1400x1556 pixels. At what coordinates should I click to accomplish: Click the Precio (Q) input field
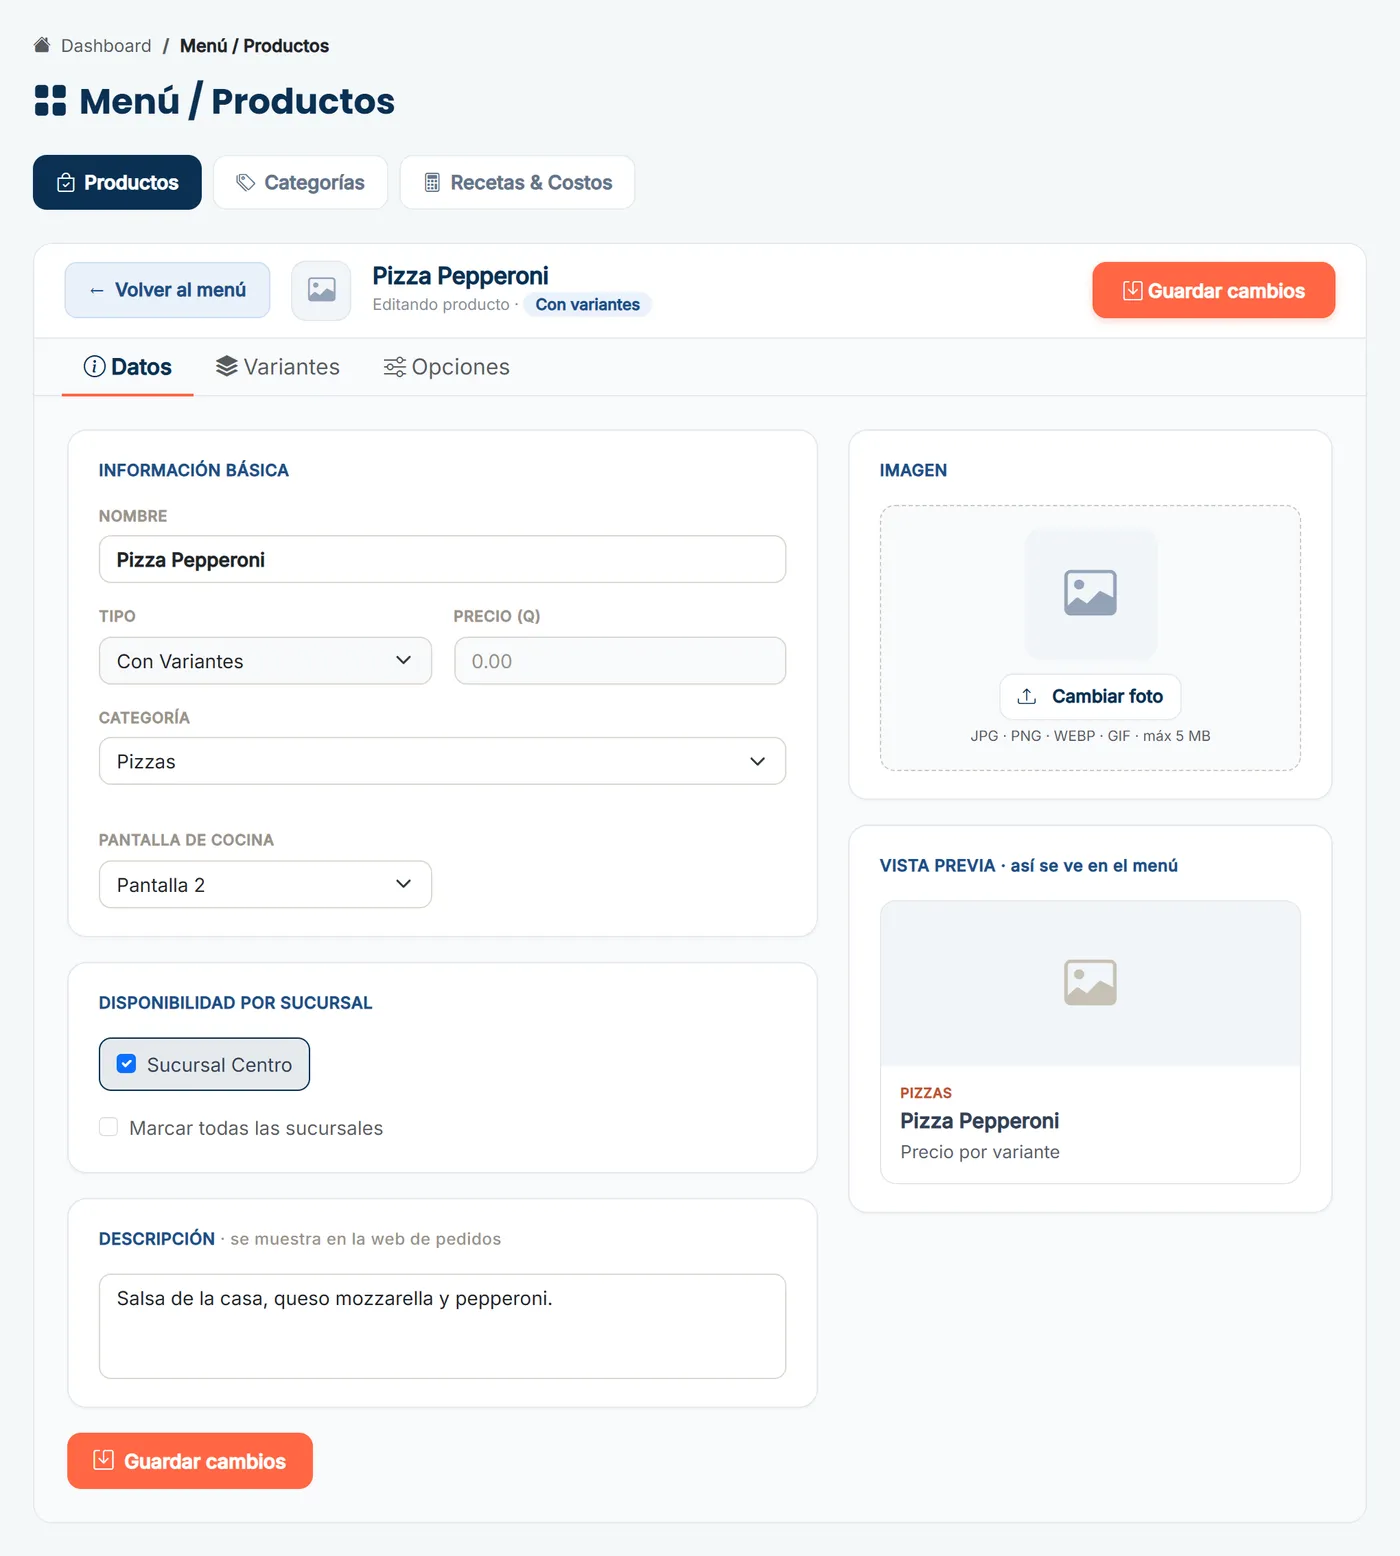(620, 661)
